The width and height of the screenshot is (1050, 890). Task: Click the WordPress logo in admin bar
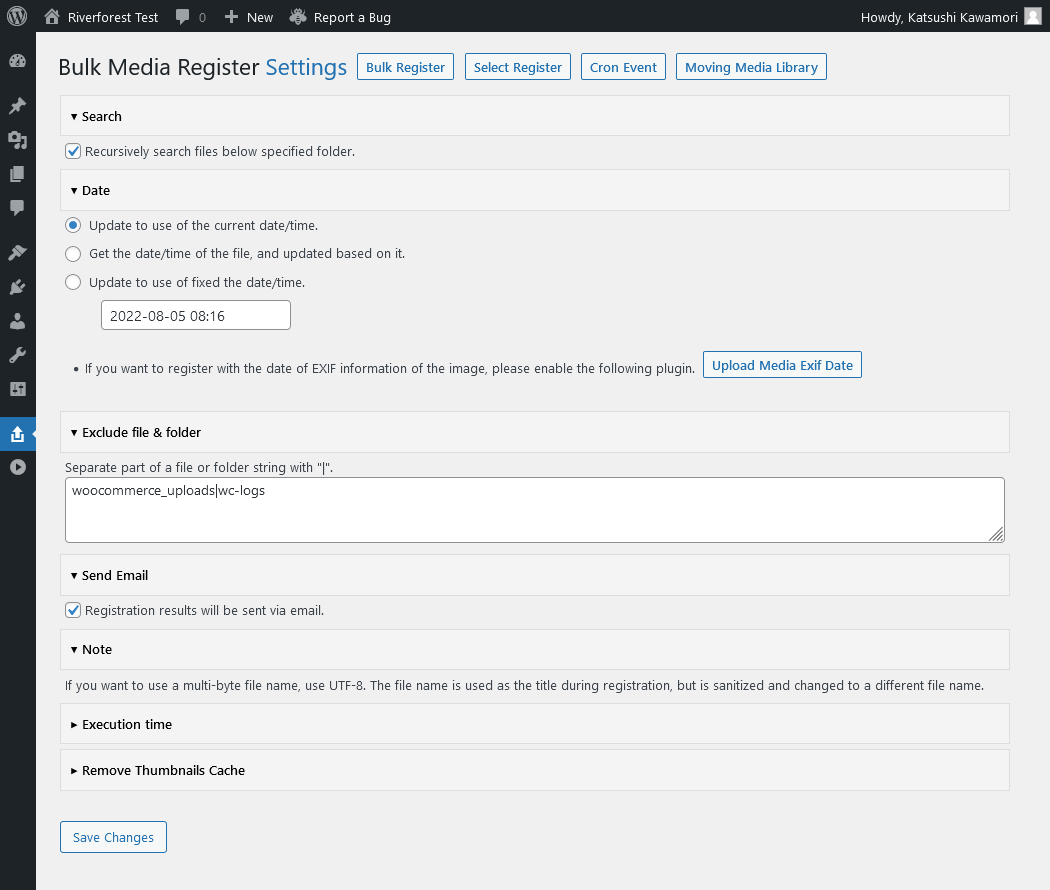coord(17,17)
